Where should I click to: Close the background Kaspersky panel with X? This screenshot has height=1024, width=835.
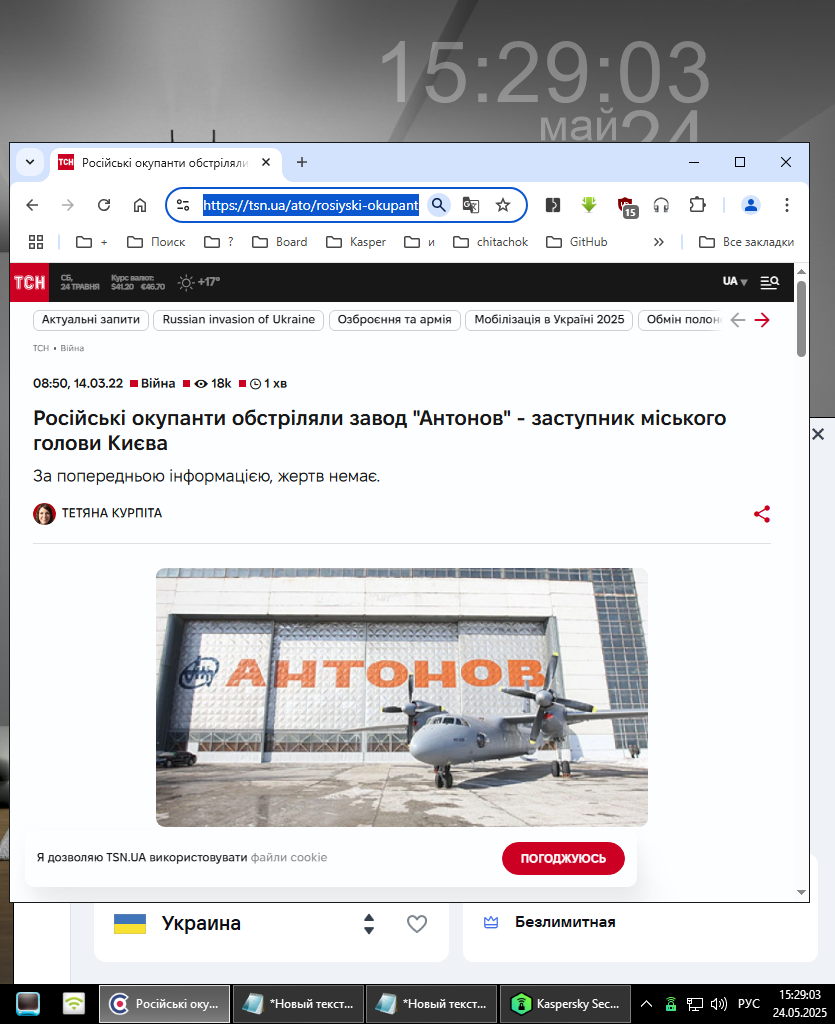click(818, 434)
